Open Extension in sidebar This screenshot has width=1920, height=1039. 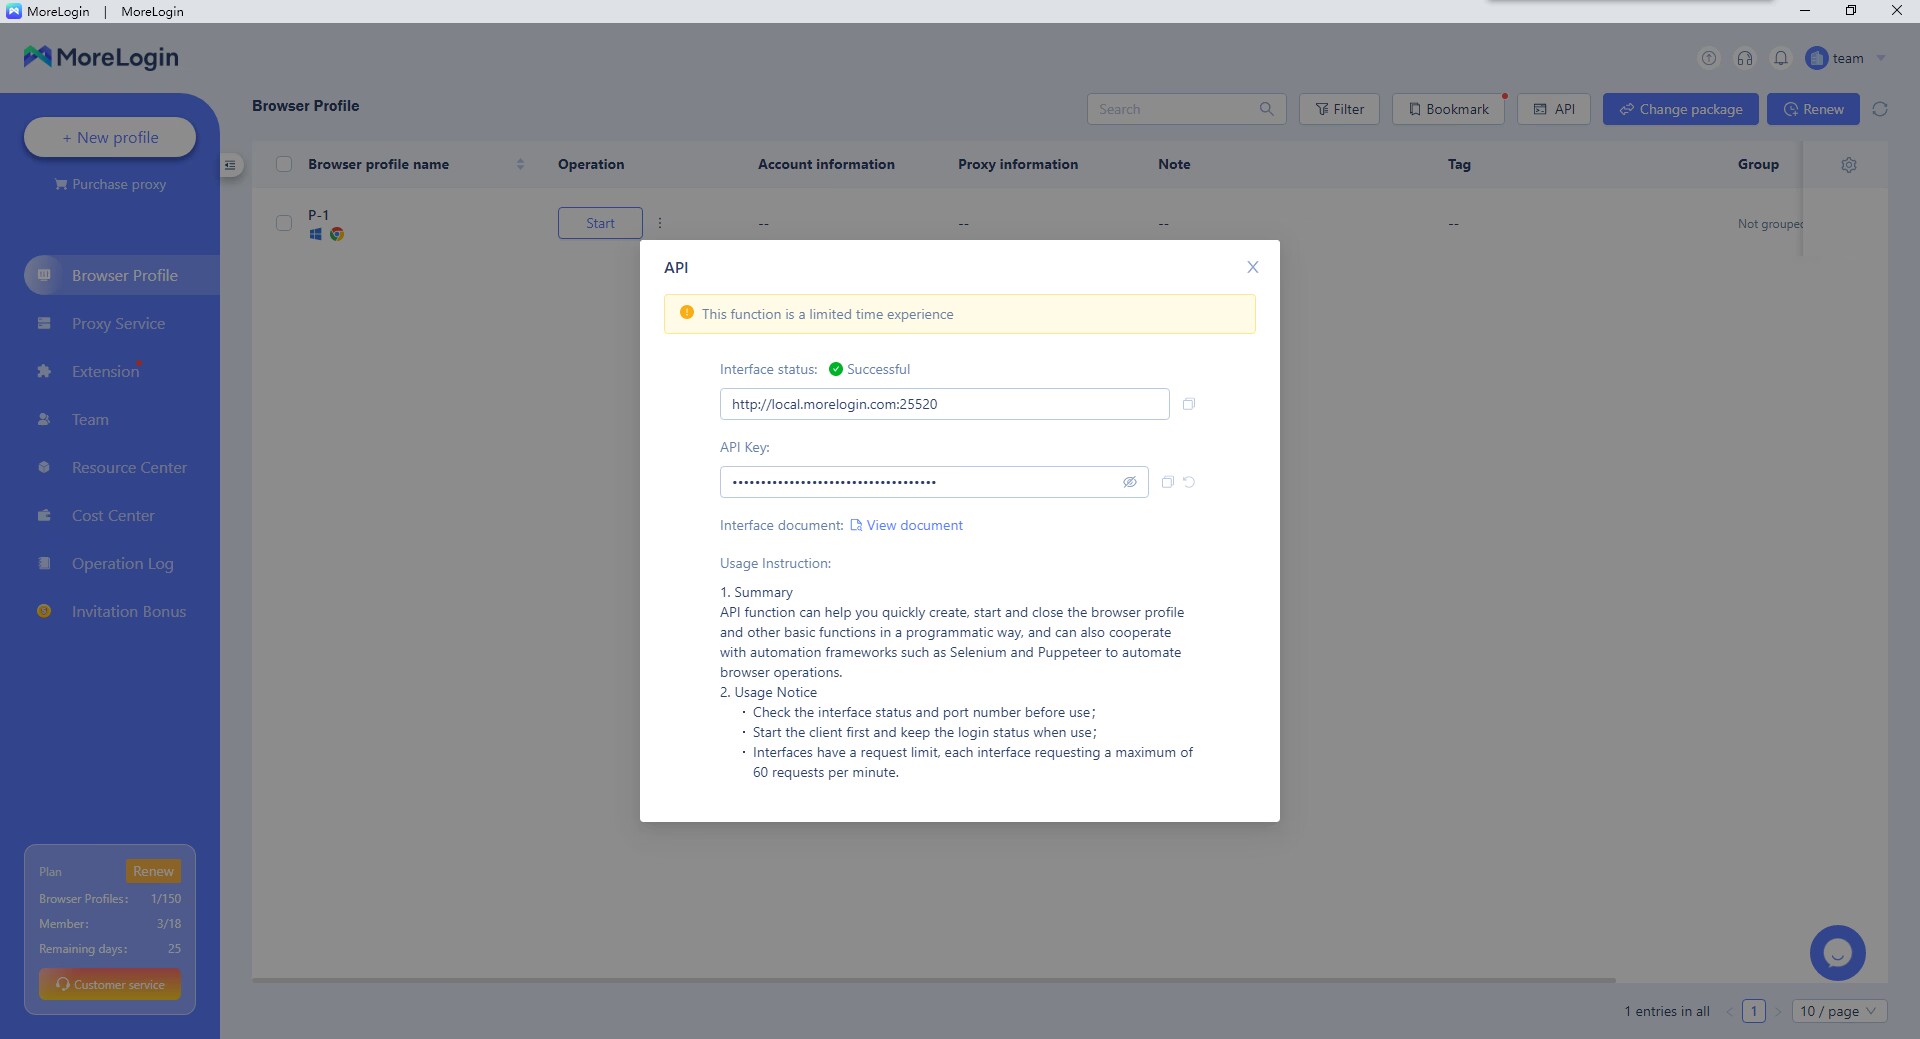[105, 371]
